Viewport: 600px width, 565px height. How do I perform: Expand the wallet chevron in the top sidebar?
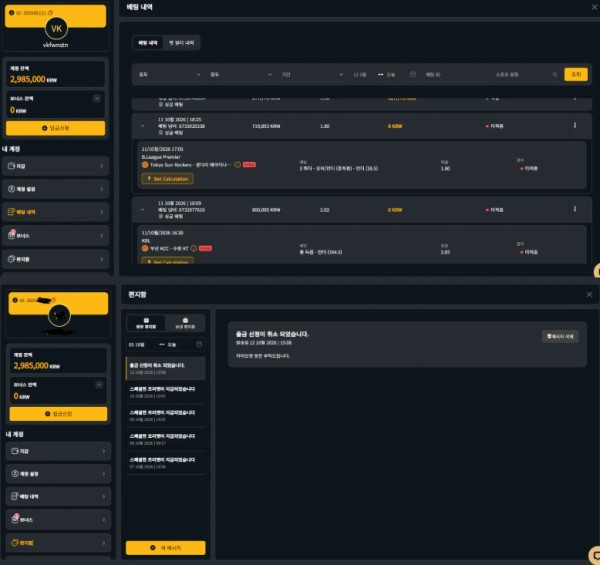pos(101,166)
